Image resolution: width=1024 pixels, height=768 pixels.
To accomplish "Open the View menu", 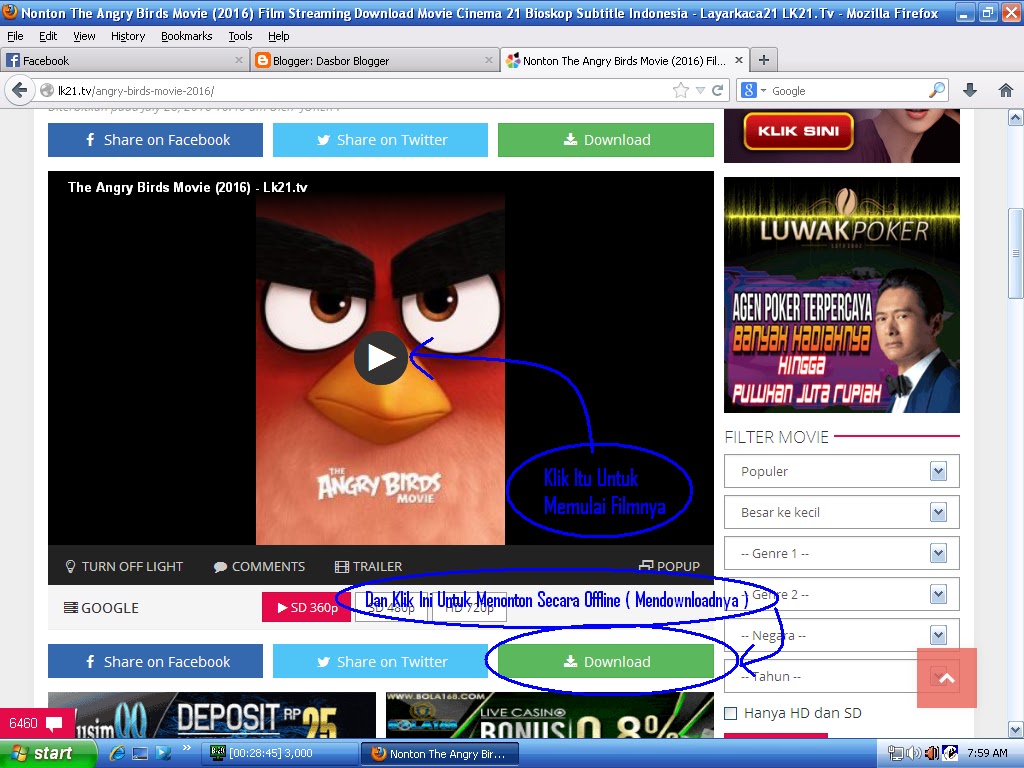I will pyautogui.click(x=84, y=36).
